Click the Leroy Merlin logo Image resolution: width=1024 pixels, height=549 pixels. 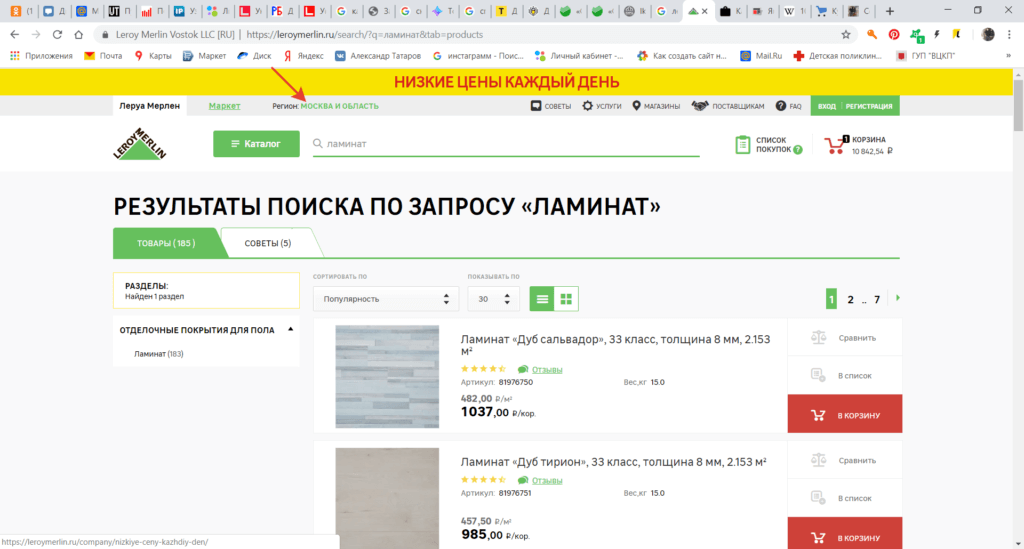click(x=139, y=144)
